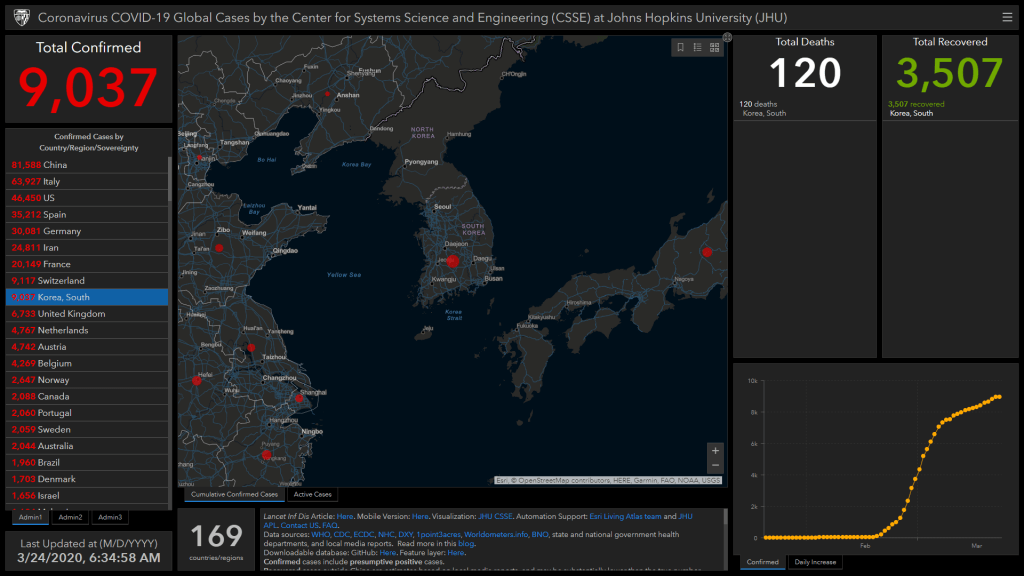Open the map legend list icon
Viewport: 1024px width, 576px height.
point(697,48)
